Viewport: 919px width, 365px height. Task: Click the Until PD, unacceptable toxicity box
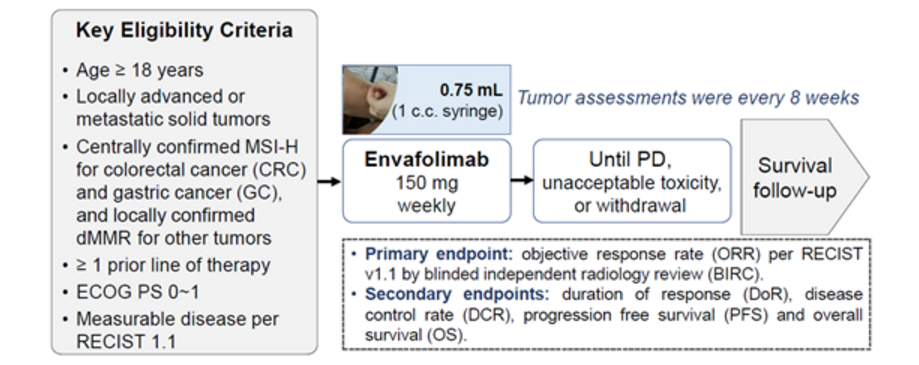pyautogui.click(x=632, y=180)
